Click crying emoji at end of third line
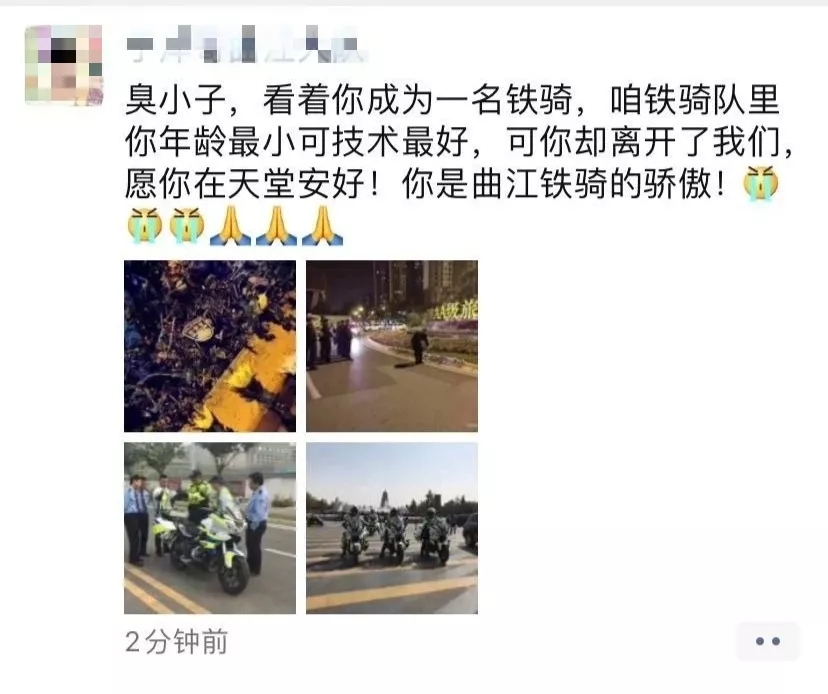The image size is (828, 694). click(760, 183)
